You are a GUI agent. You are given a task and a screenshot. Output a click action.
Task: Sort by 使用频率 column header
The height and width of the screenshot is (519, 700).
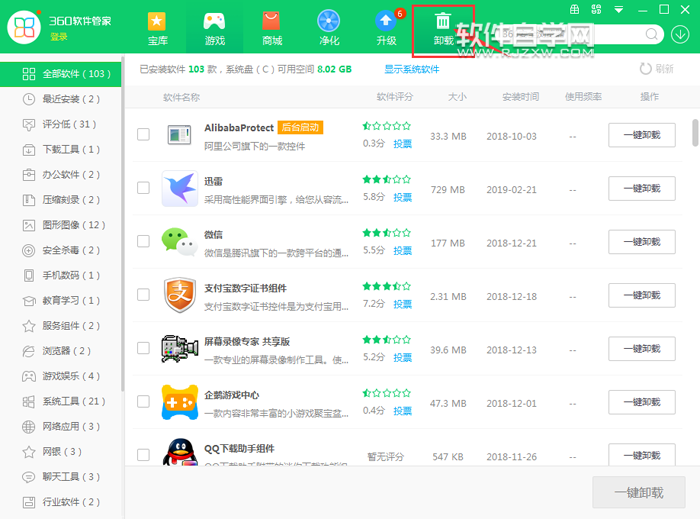583,97
